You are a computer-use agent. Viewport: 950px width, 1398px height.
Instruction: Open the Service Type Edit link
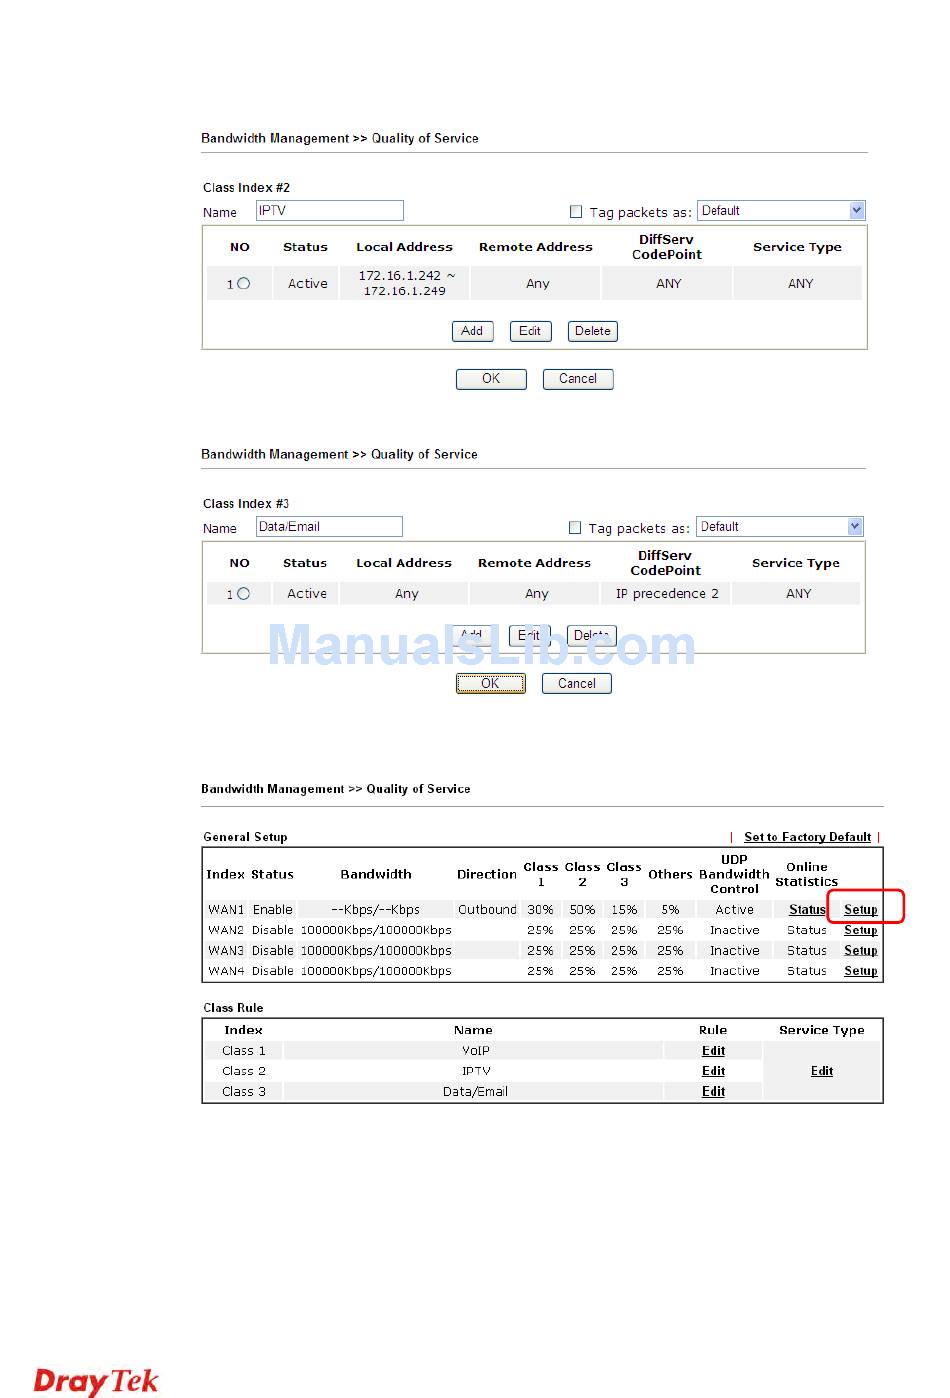click(821, 1071)
